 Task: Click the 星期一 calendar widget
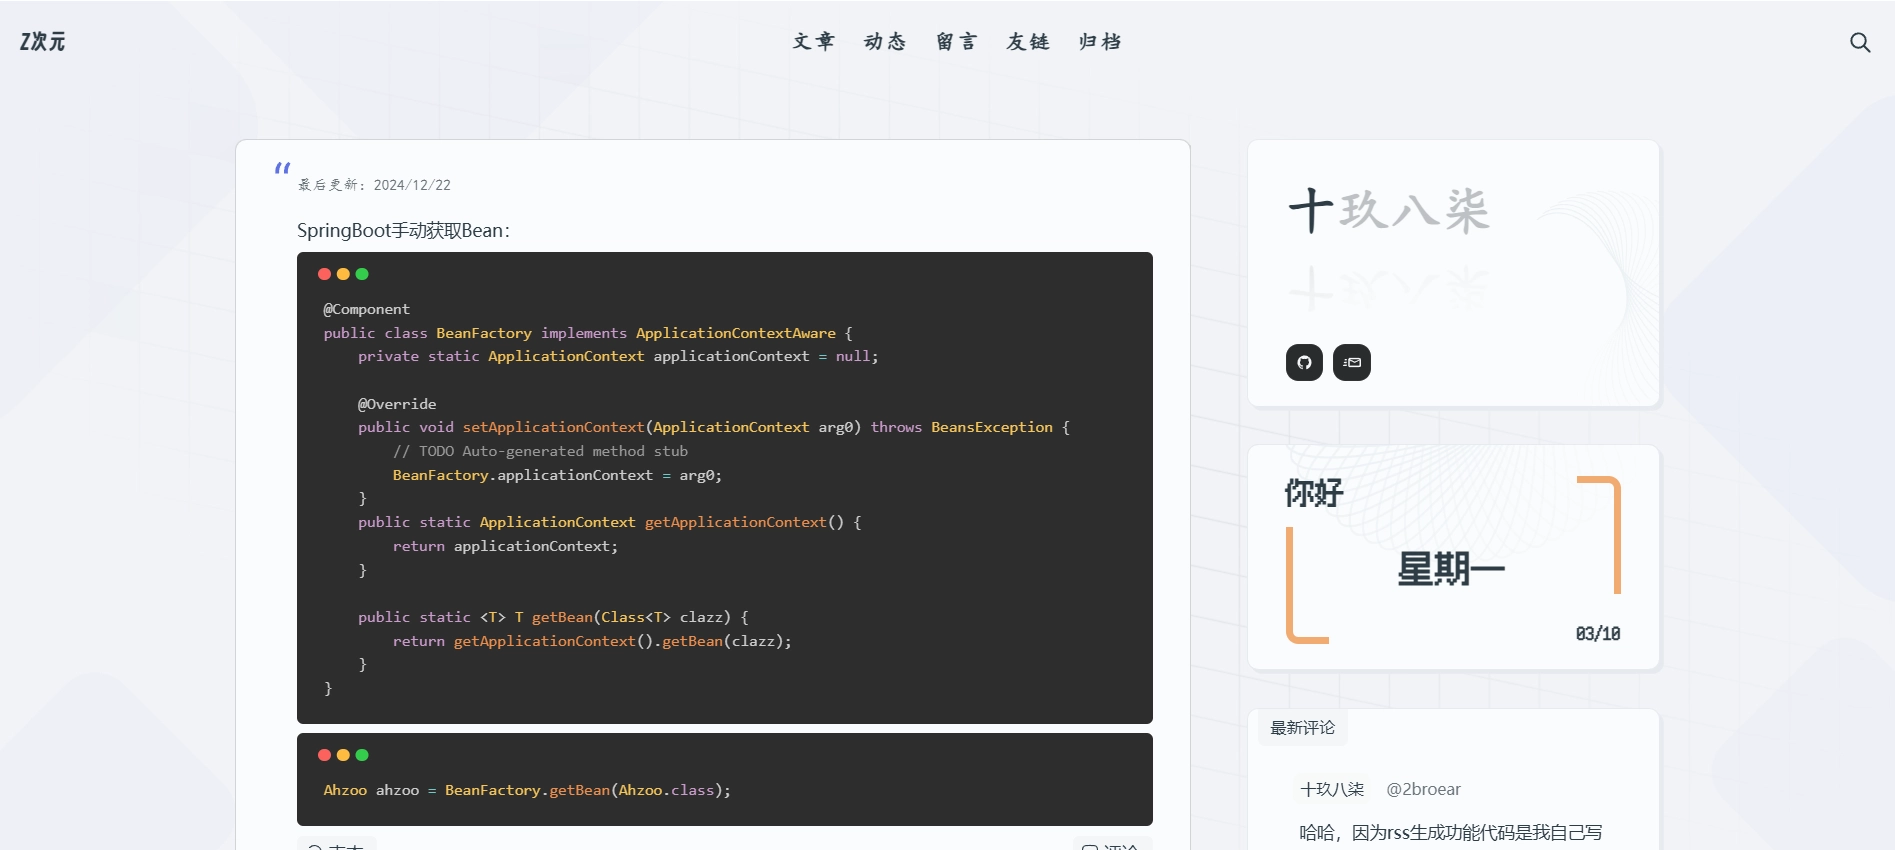1451,569
